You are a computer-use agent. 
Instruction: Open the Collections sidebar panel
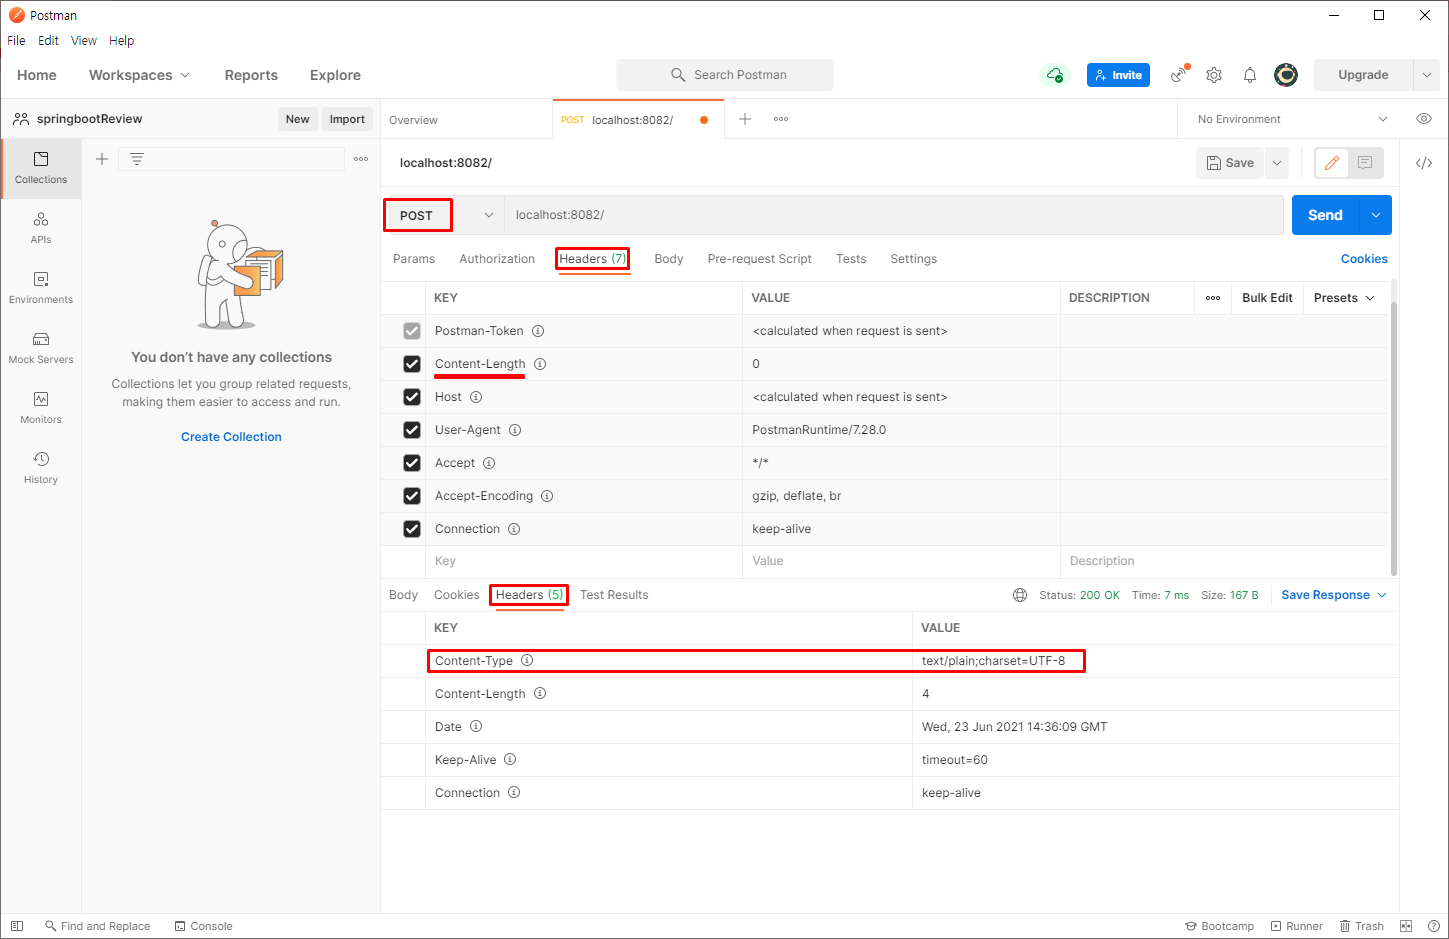pyautogui.click(x=41, y=168)
